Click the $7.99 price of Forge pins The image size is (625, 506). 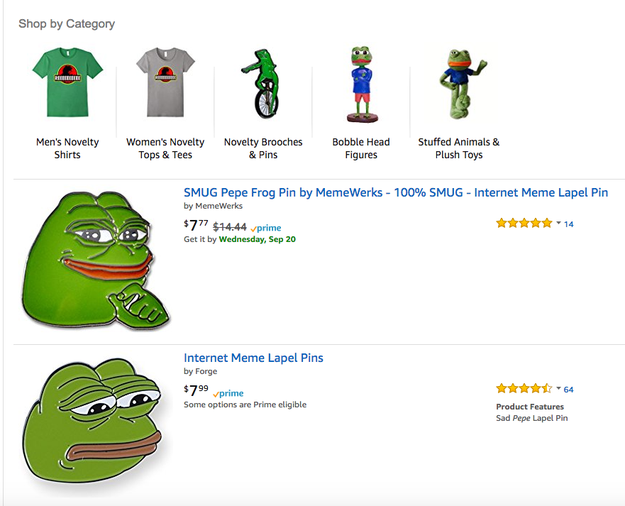pyautogui.click(x=197, y=390)
